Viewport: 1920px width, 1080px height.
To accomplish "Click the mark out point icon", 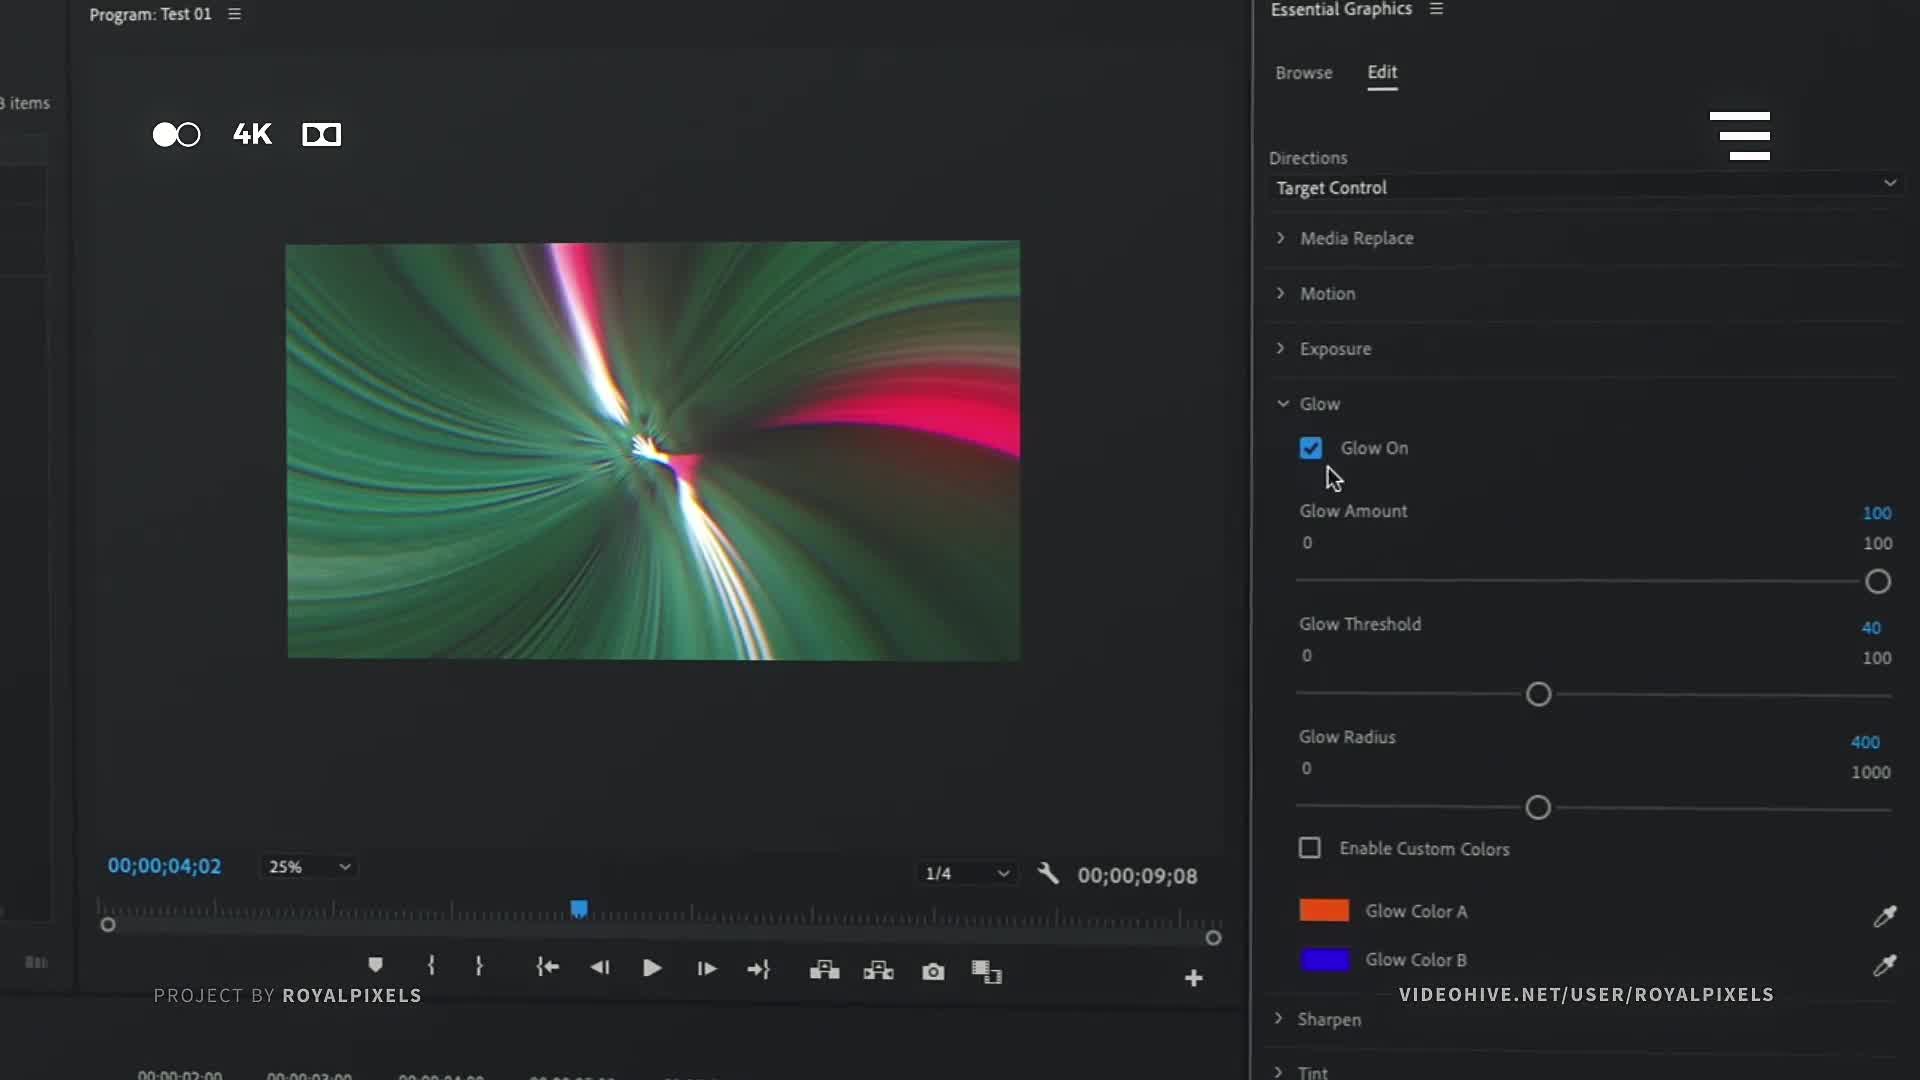I will pos(479,967).
